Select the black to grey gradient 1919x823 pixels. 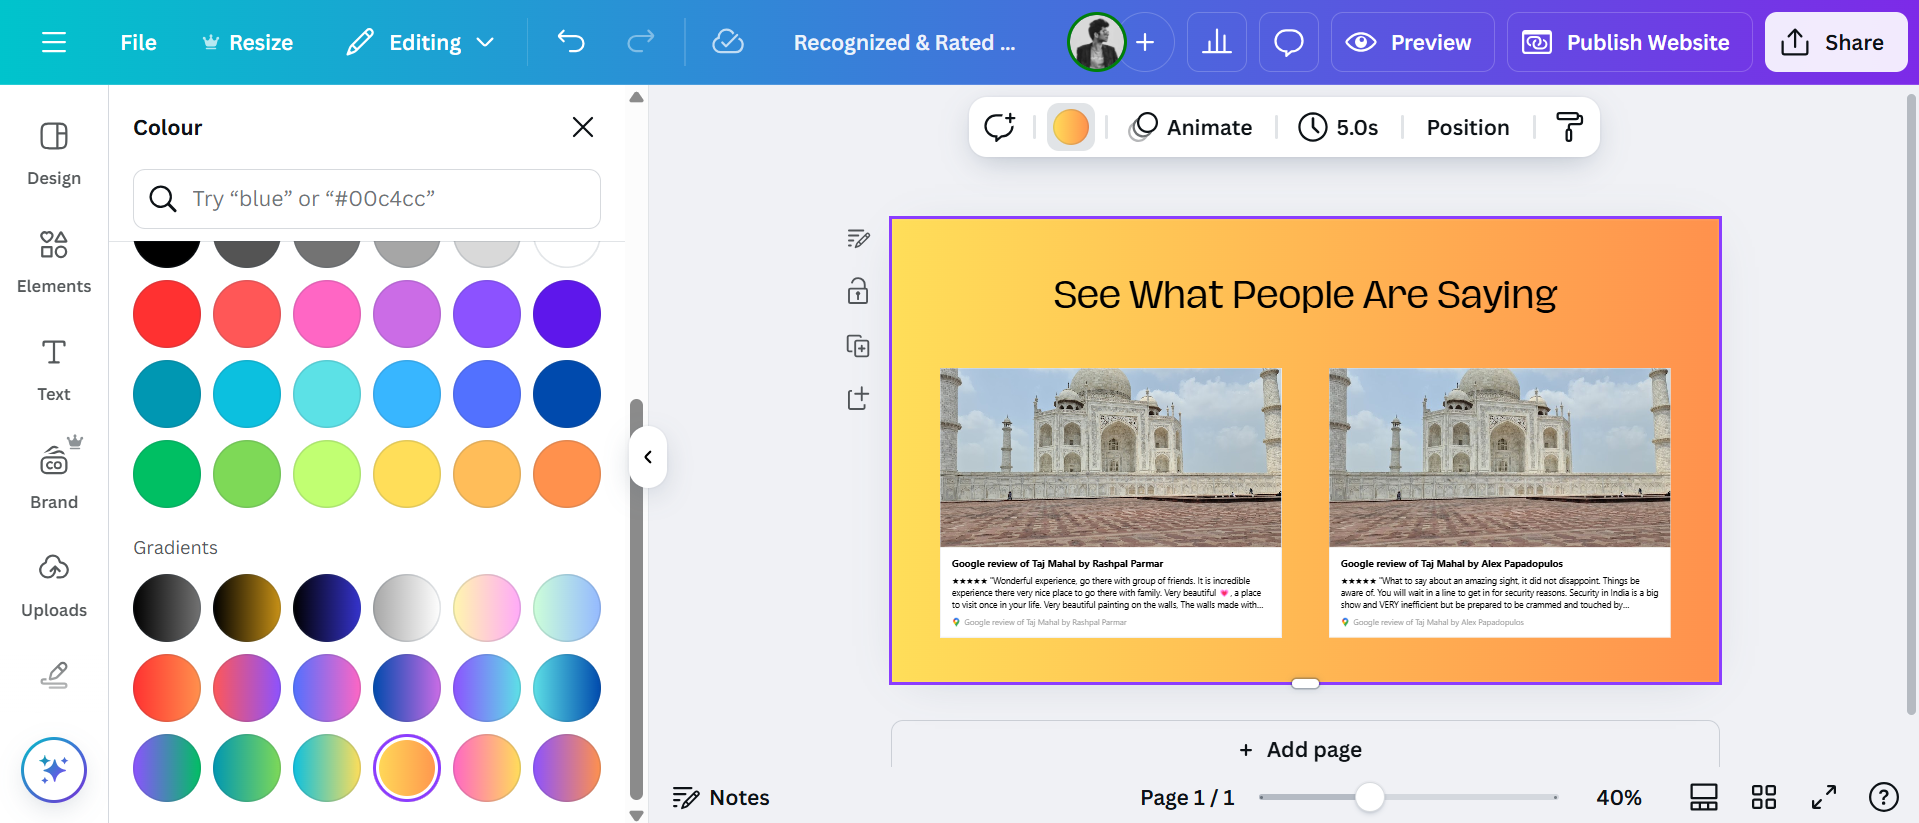[x=167, y=608]
